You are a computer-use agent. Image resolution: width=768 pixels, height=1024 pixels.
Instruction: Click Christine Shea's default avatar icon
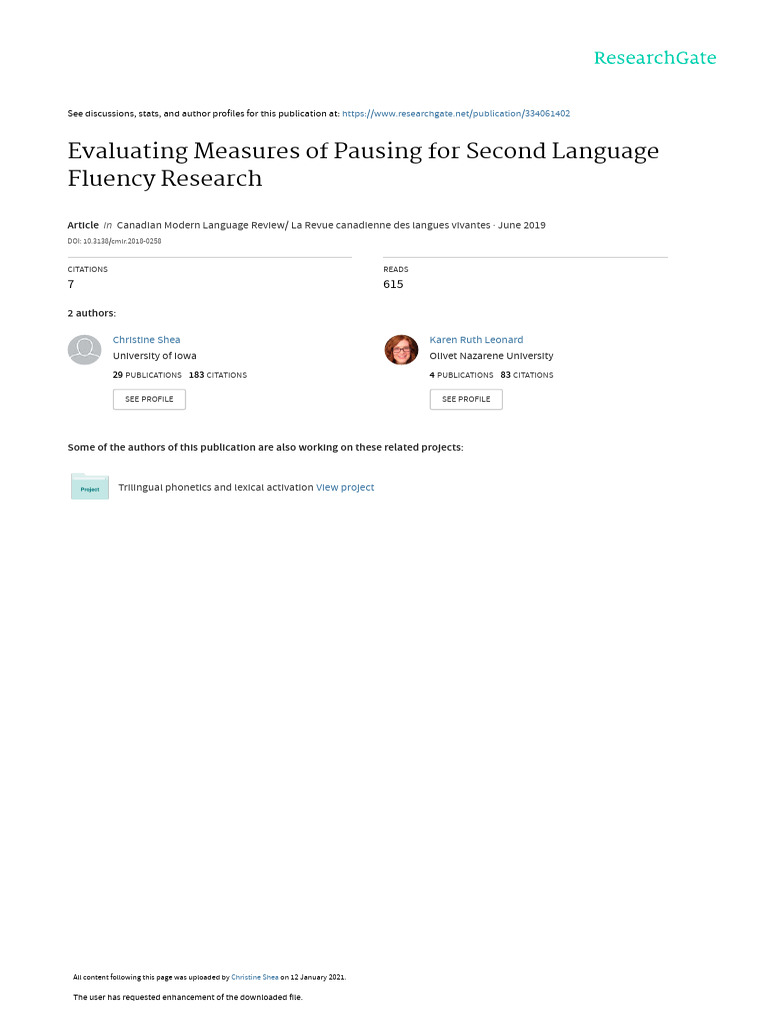click(85, 350)
